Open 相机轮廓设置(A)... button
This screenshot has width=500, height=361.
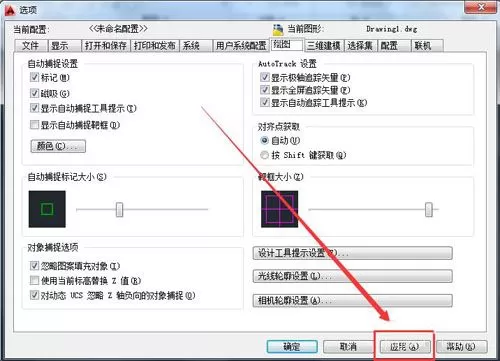tap(353, 300)
